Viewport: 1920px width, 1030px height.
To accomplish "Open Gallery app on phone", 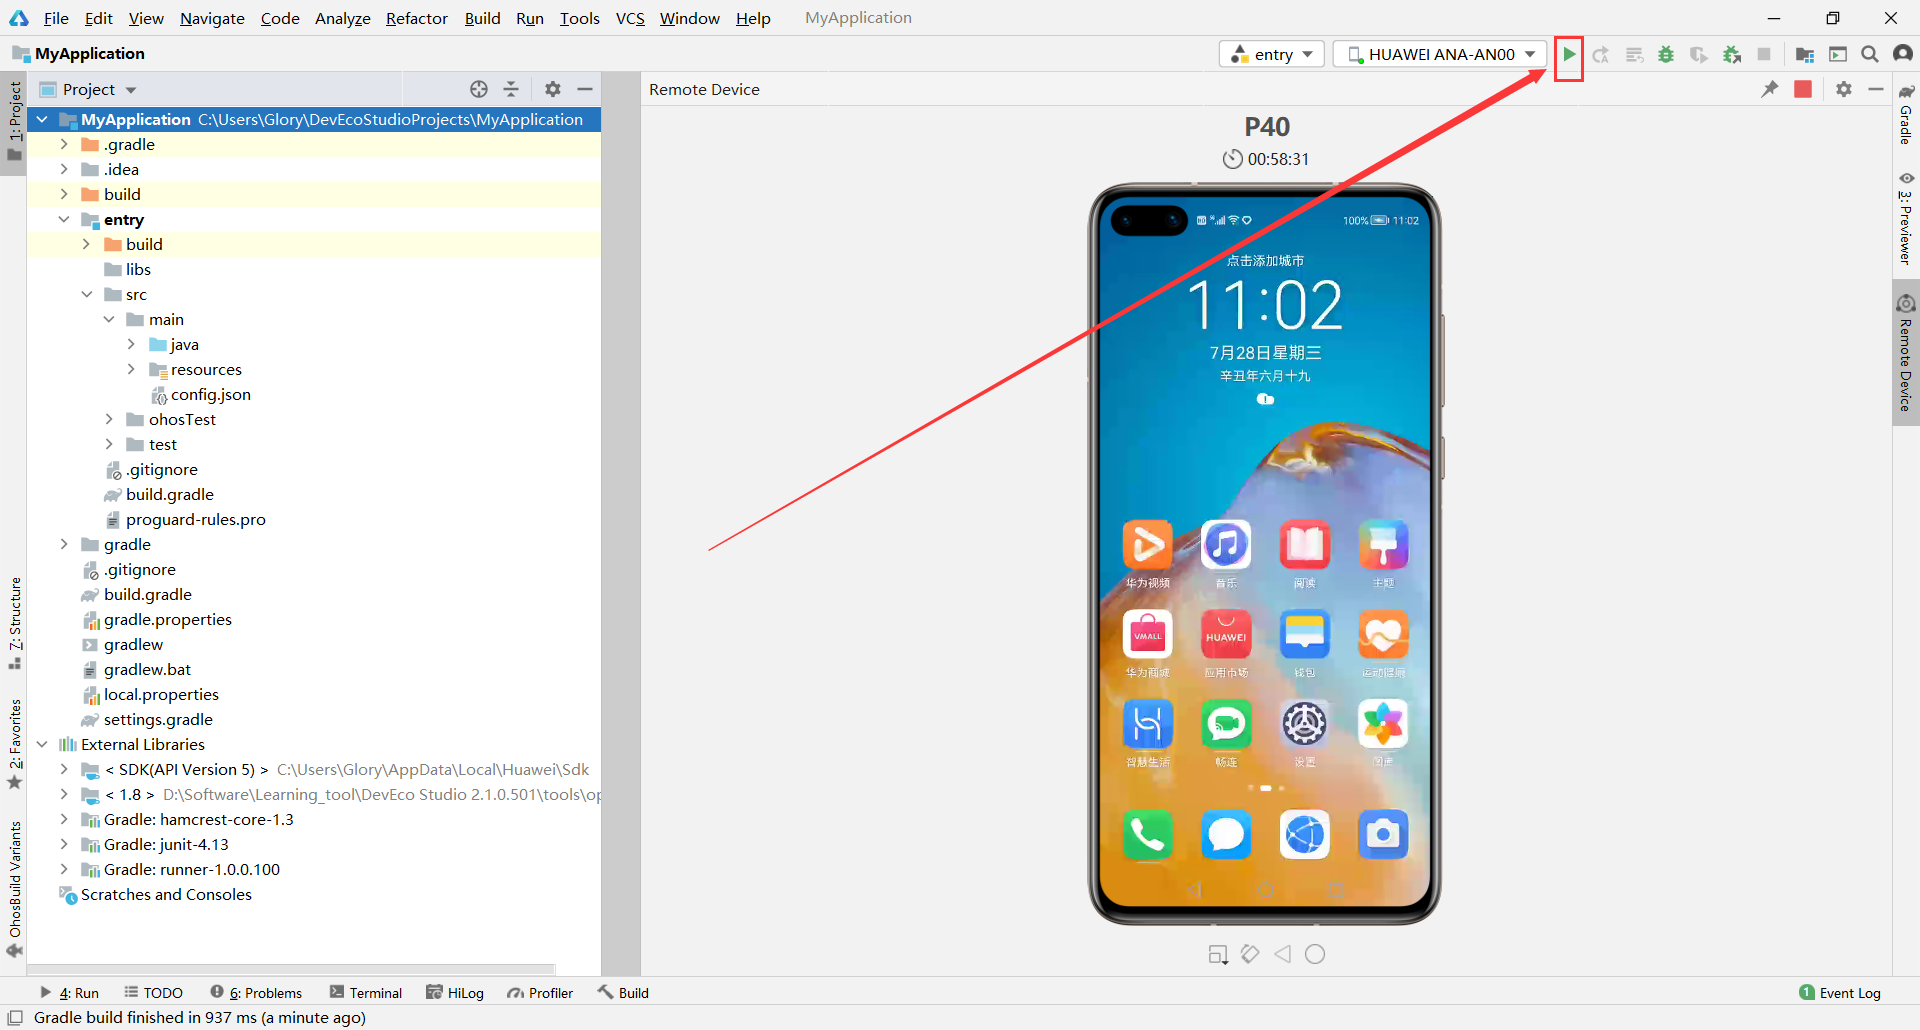I will coord(1383,724).
